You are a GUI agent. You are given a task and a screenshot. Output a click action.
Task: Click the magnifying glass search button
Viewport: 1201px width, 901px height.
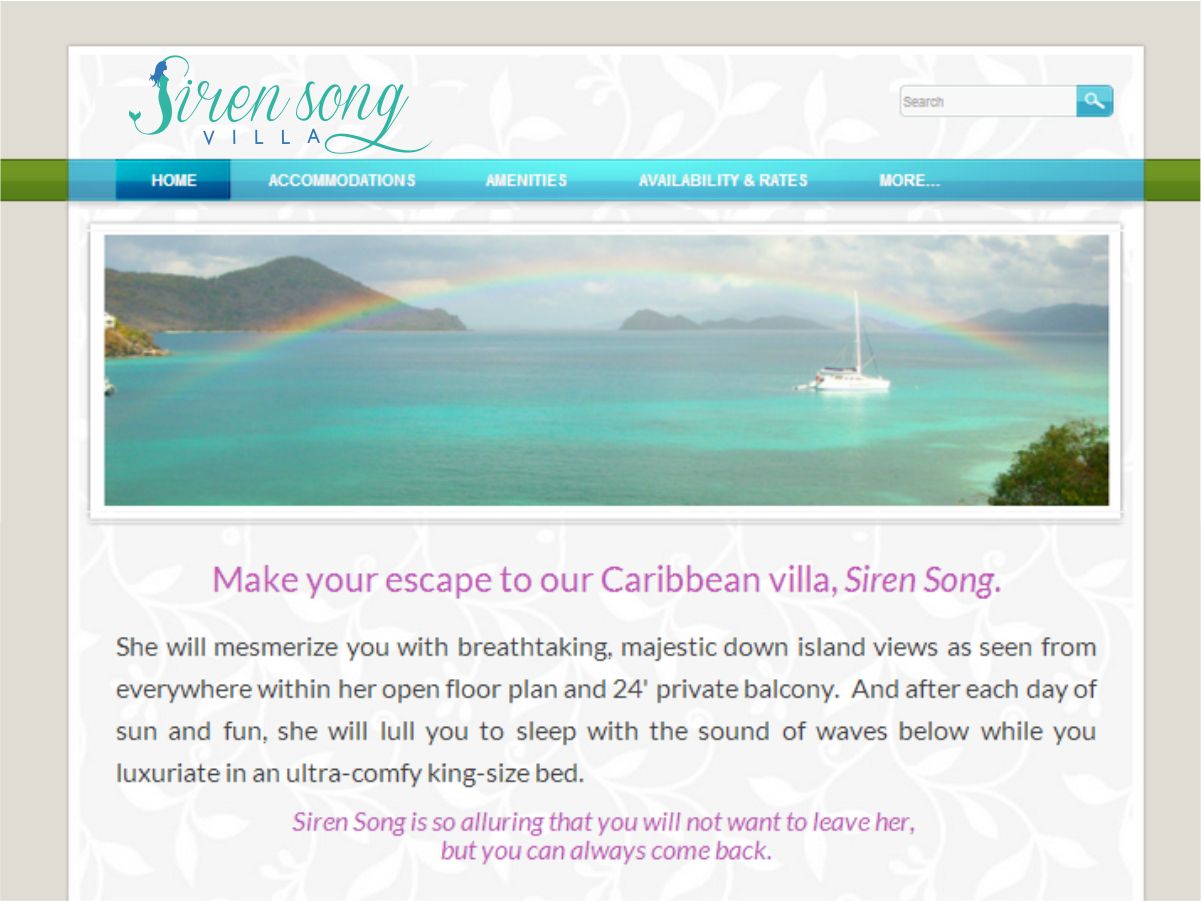[x=1094, y=101]
